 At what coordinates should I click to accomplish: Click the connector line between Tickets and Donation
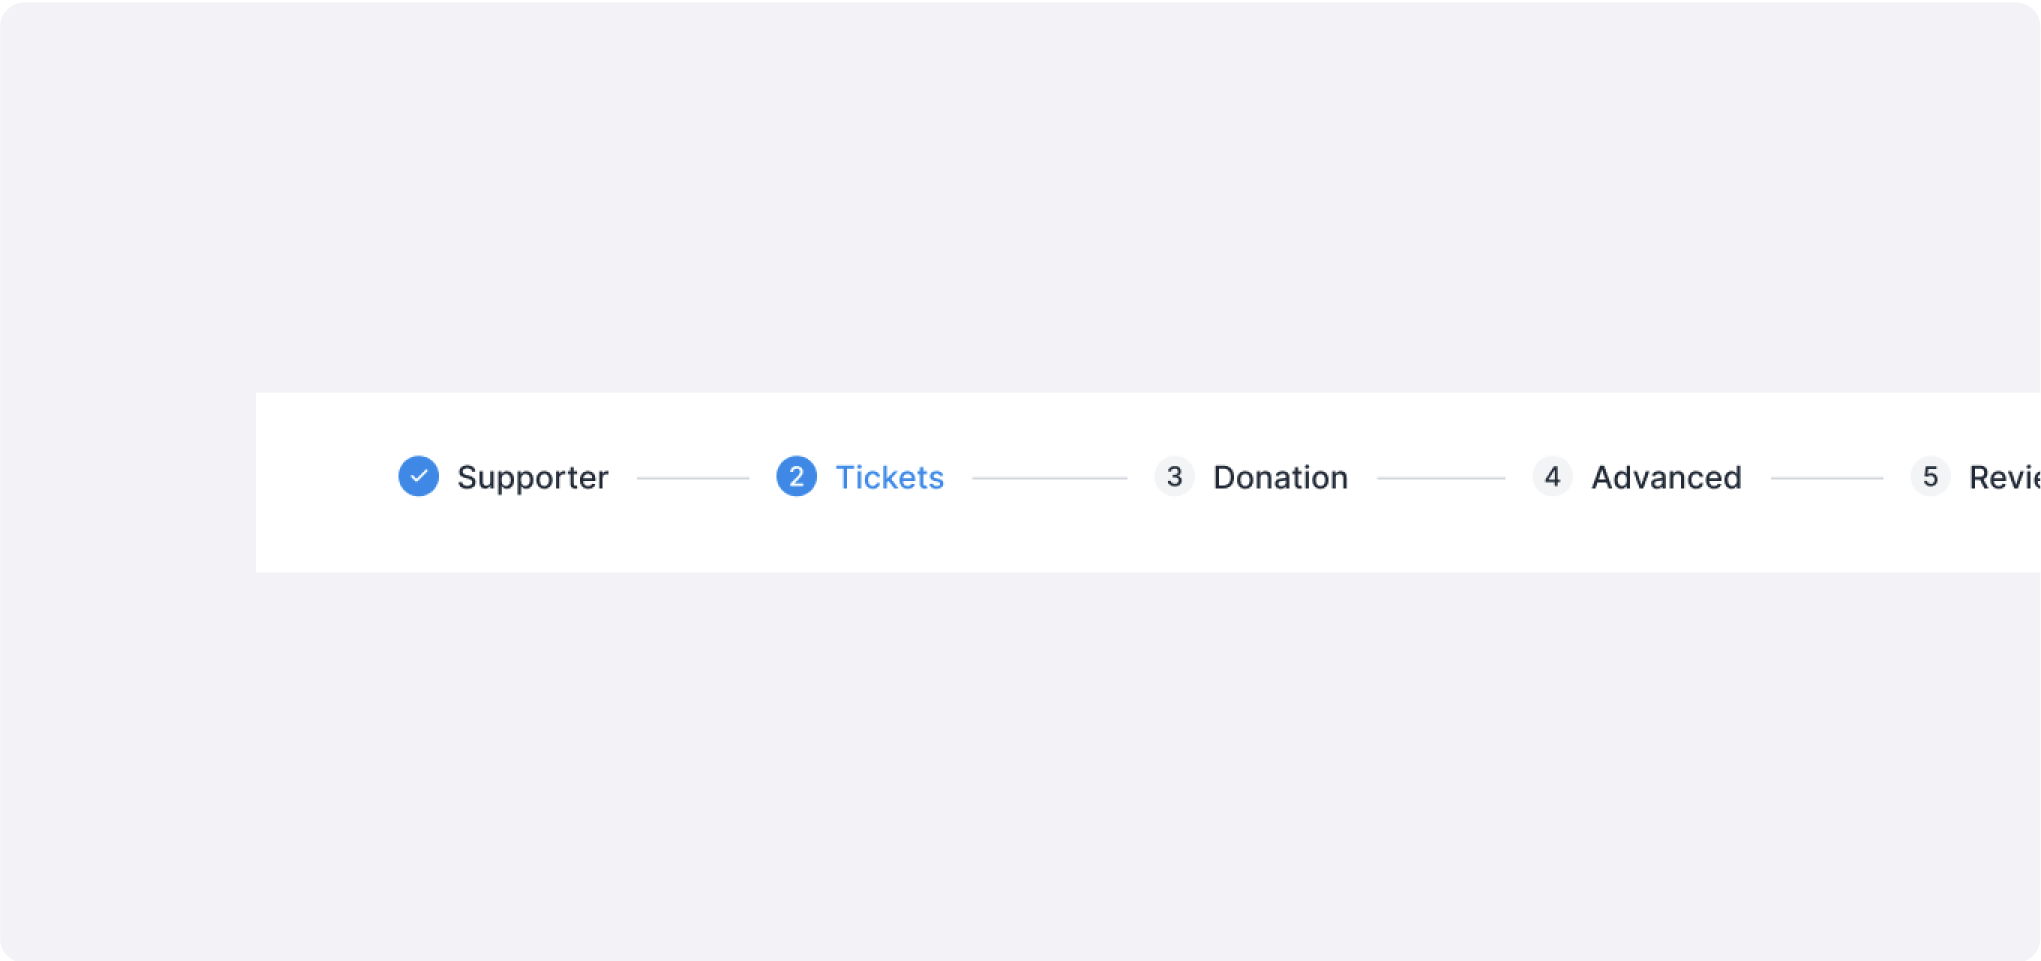click(1049, 478)
